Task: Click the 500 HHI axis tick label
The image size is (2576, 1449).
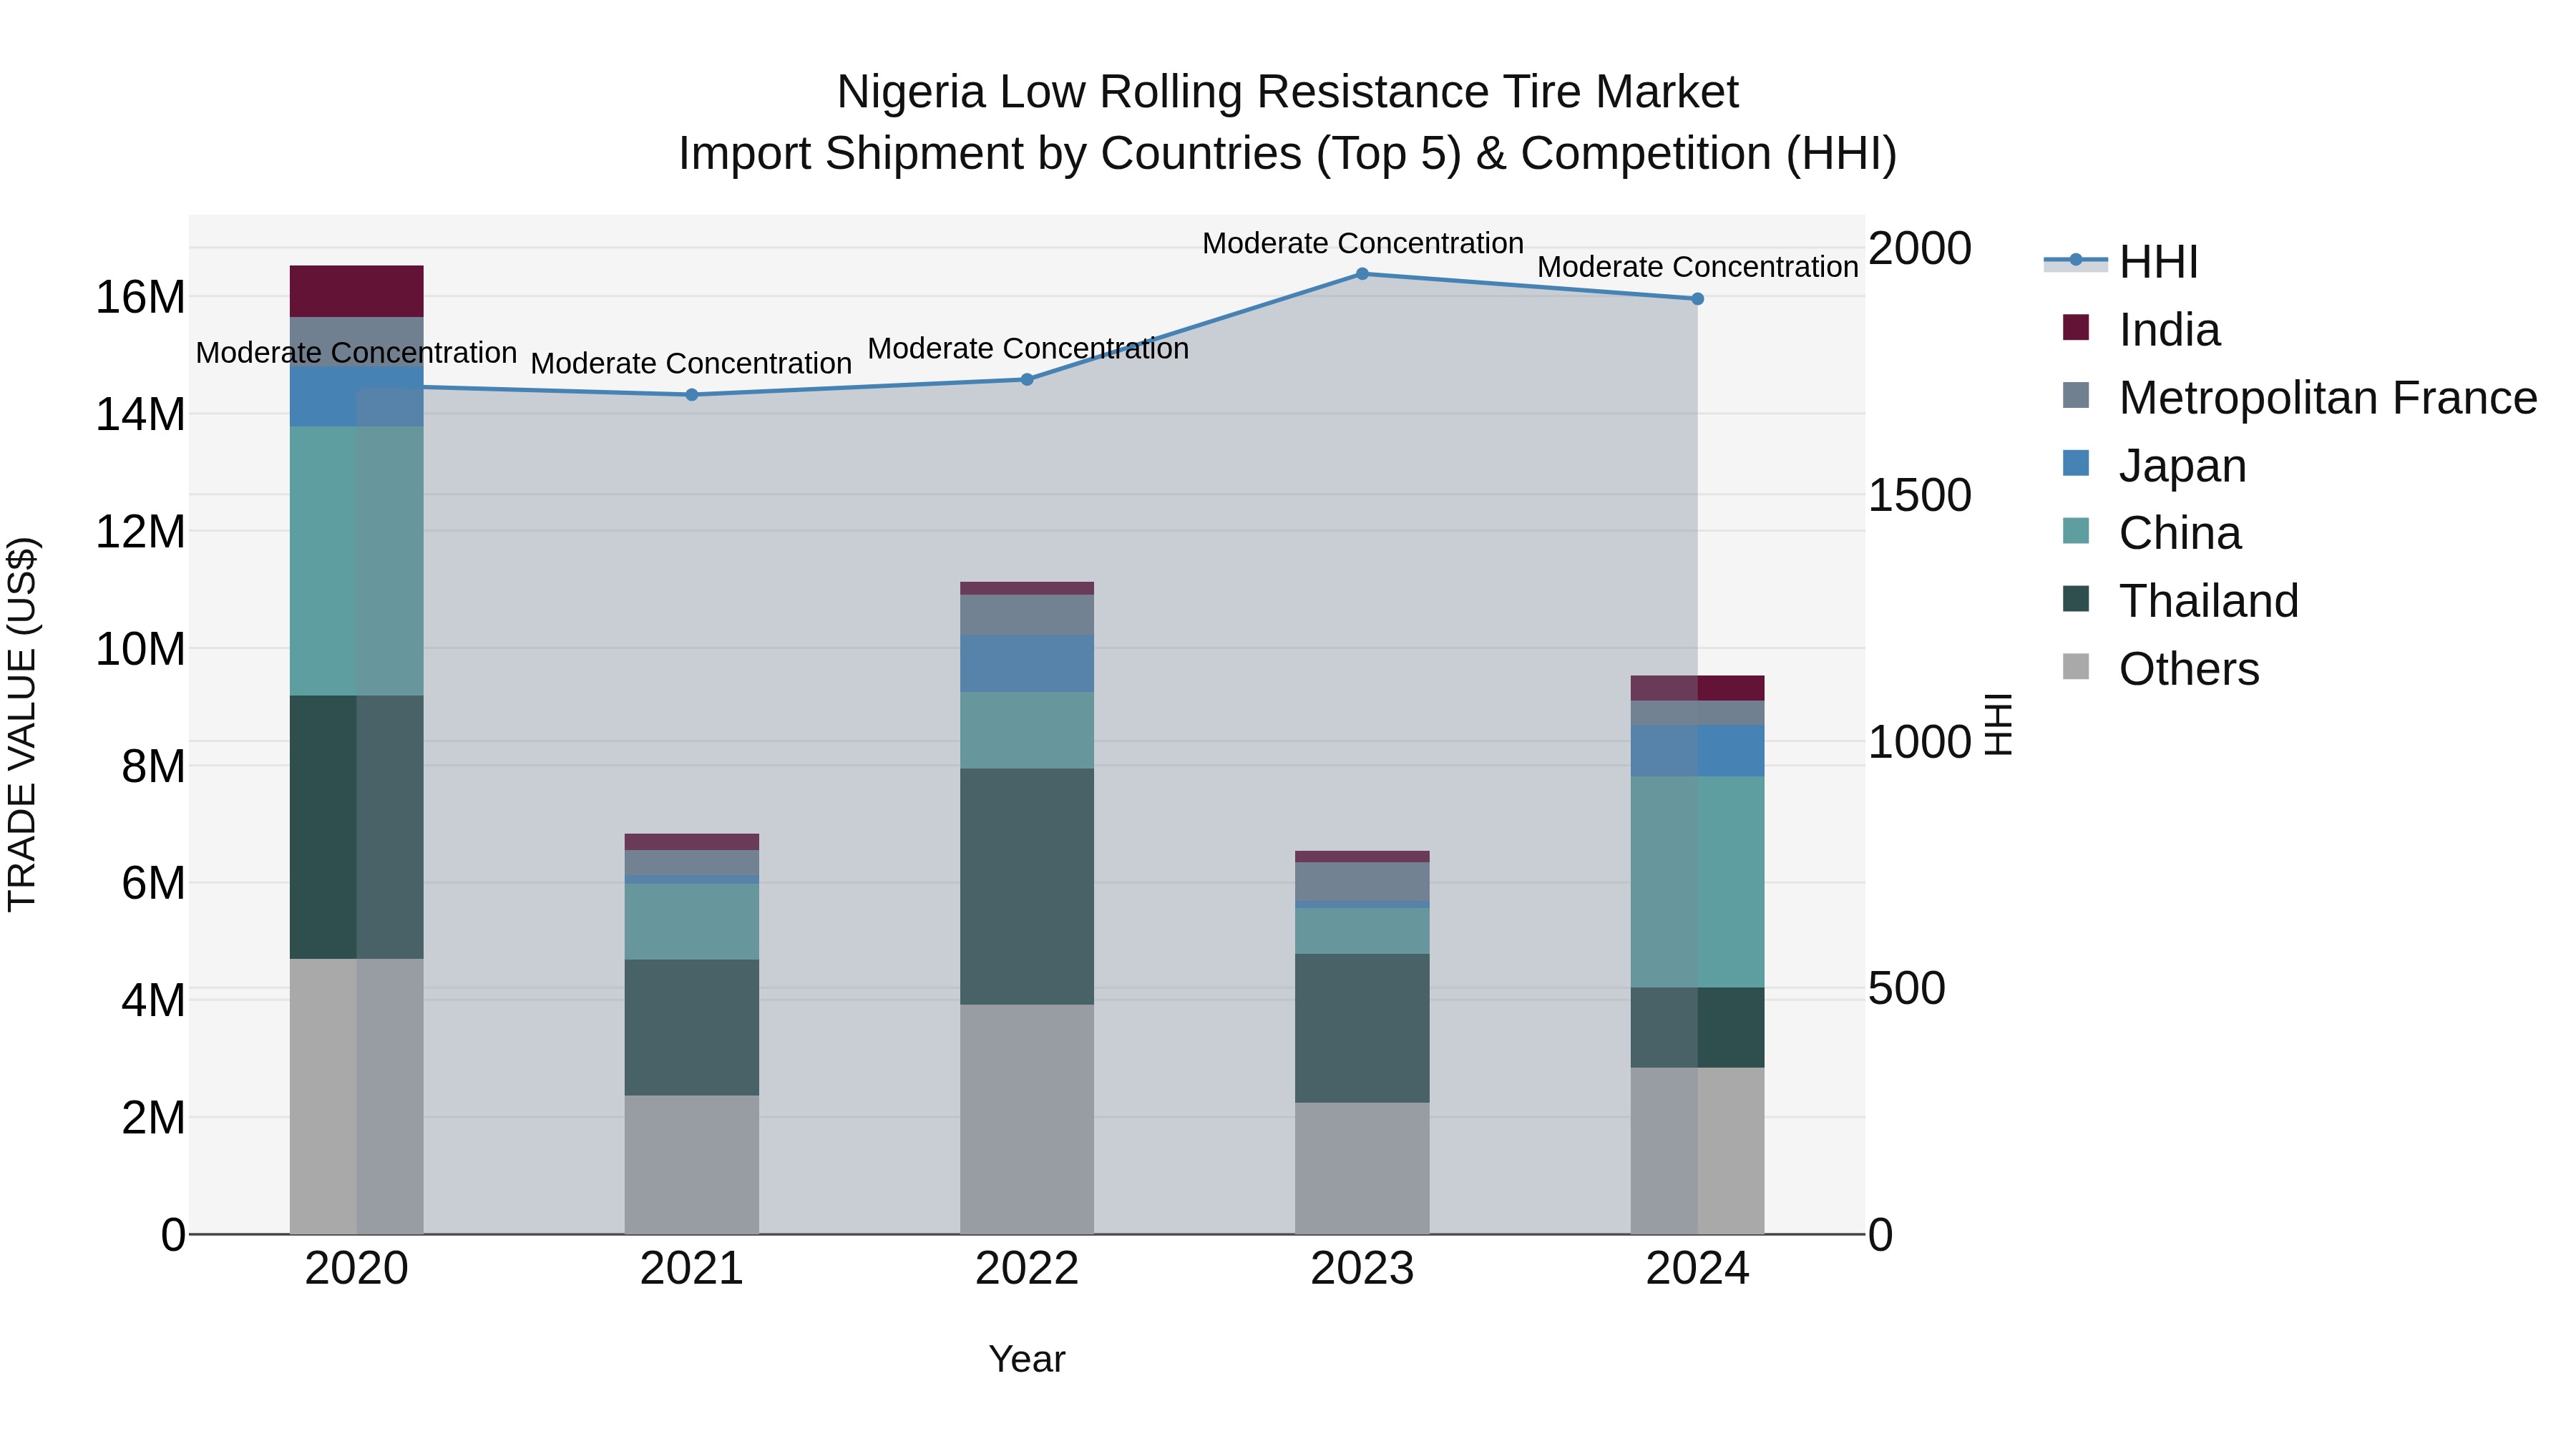Action: tap(1907, 988)
